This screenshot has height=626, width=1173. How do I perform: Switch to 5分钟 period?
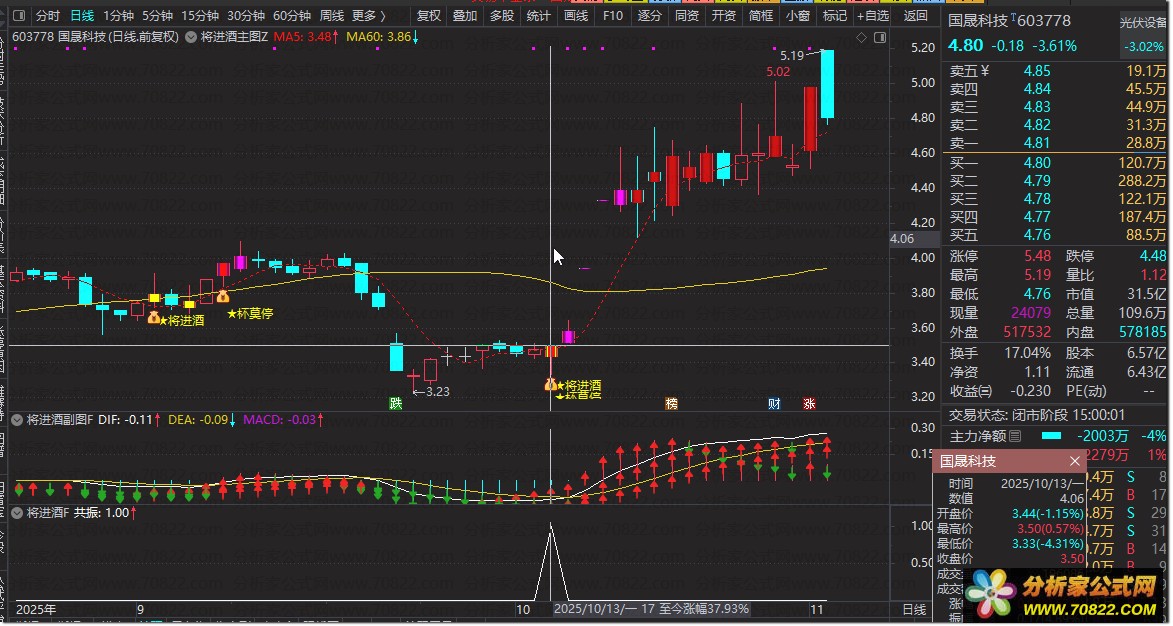coord(157,15)
